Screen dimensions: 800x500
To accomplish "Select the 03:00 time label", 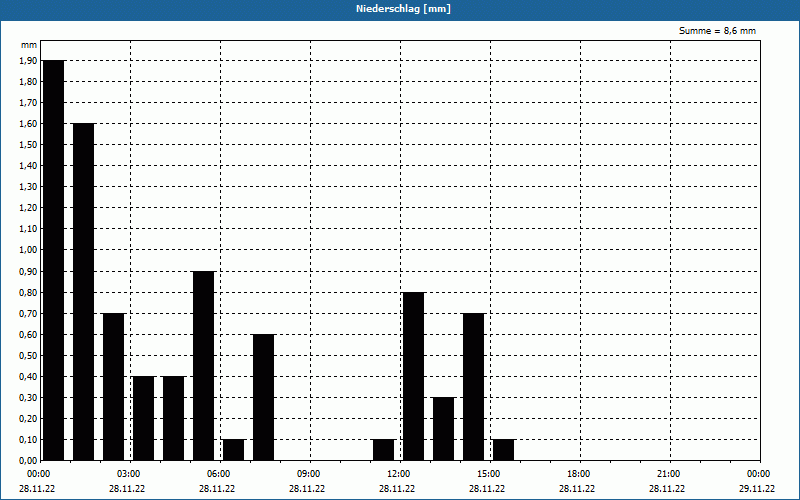I will pos(128,474).
